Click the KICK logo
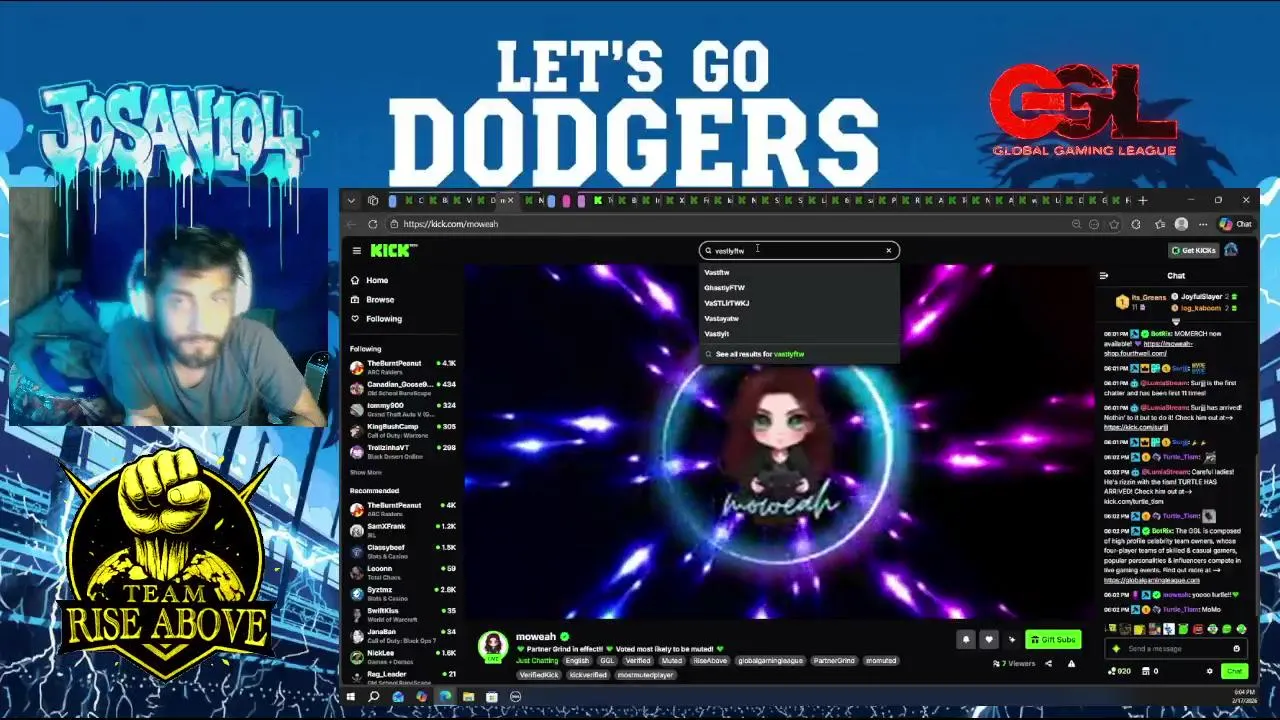This screenshot has width=1280, height=720. [393, 250]
